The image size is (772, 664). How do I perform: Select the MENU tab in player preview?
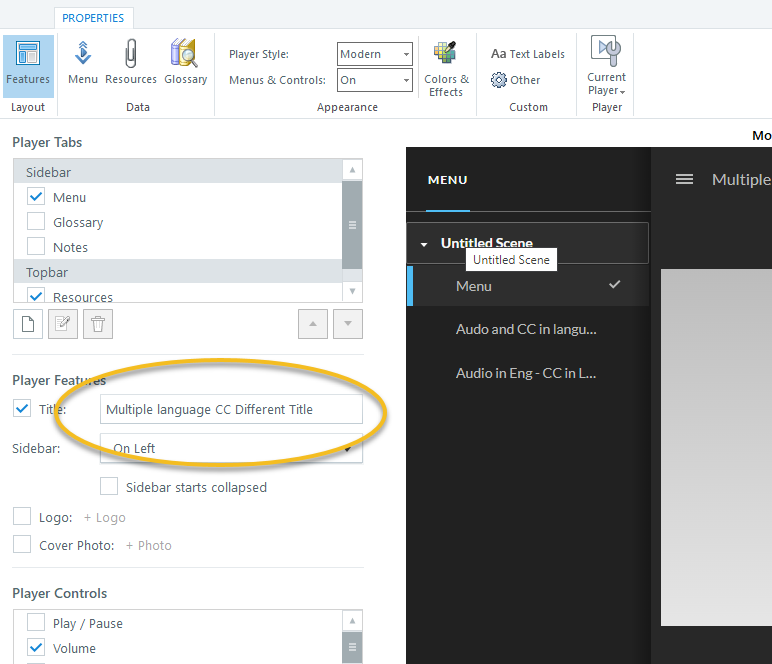[x=448, y=180]
